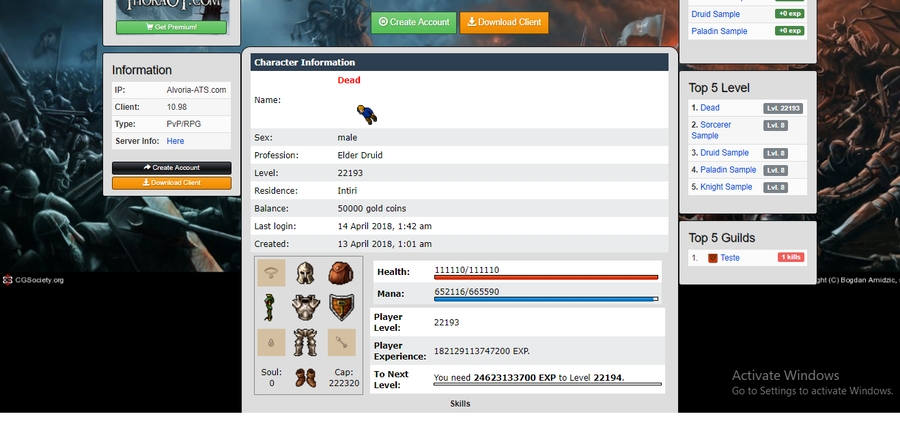Viewport: 900px width, 425px height.
Task: Click the empty ammo slot icon
Action: [x=341, y=343]
